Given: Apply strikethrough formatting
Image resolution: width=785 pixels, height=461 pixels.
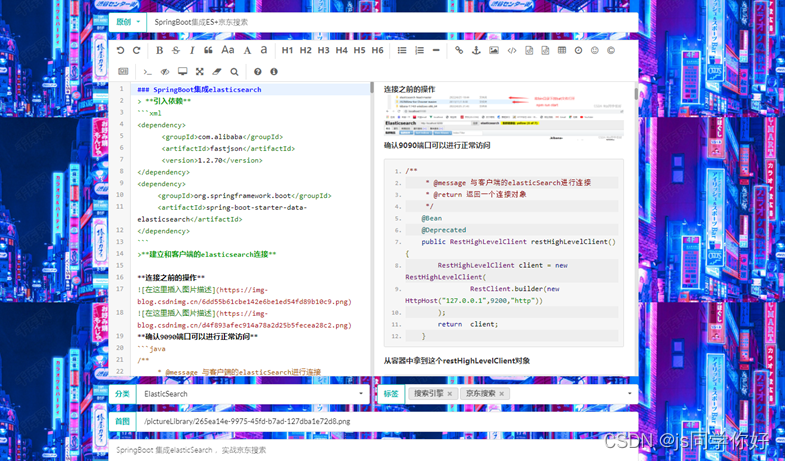Looking at the screenshot, I should click(176, 50).
